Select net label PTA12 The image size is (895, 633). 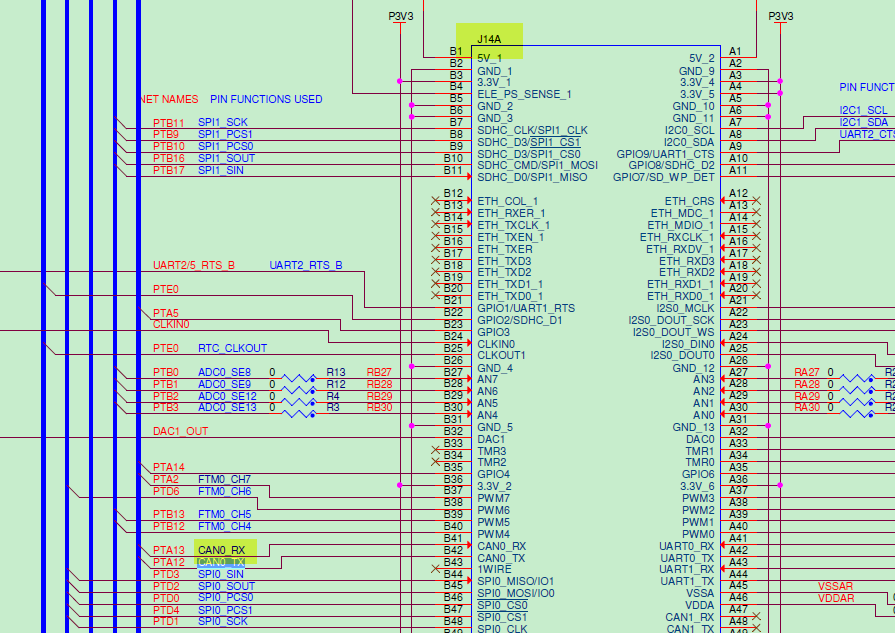[169, 562]
